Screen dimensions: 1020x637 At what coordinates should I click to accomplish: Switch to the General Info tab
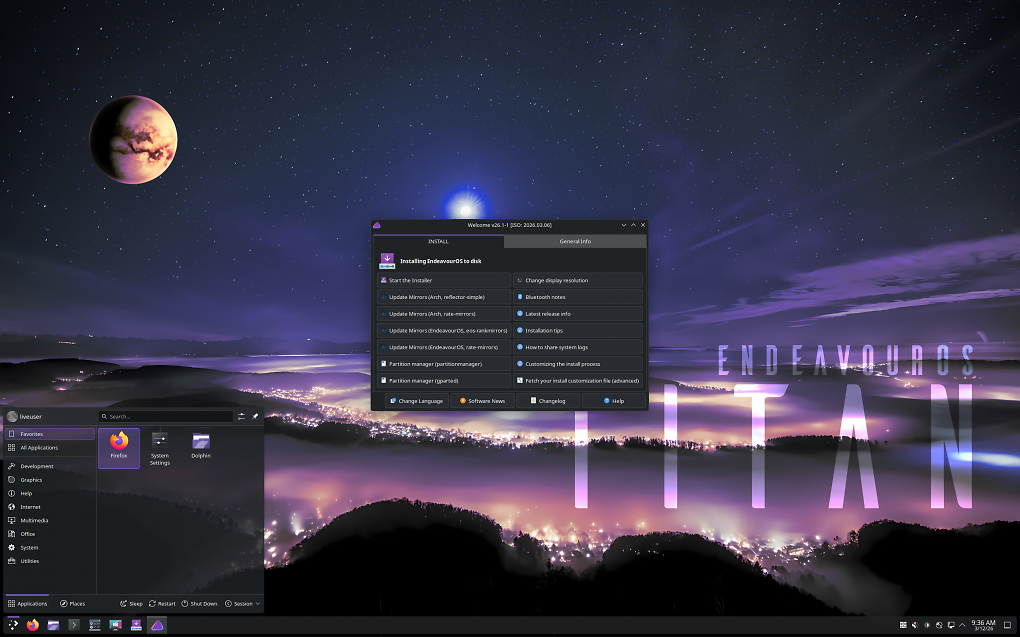coord(575,241)
